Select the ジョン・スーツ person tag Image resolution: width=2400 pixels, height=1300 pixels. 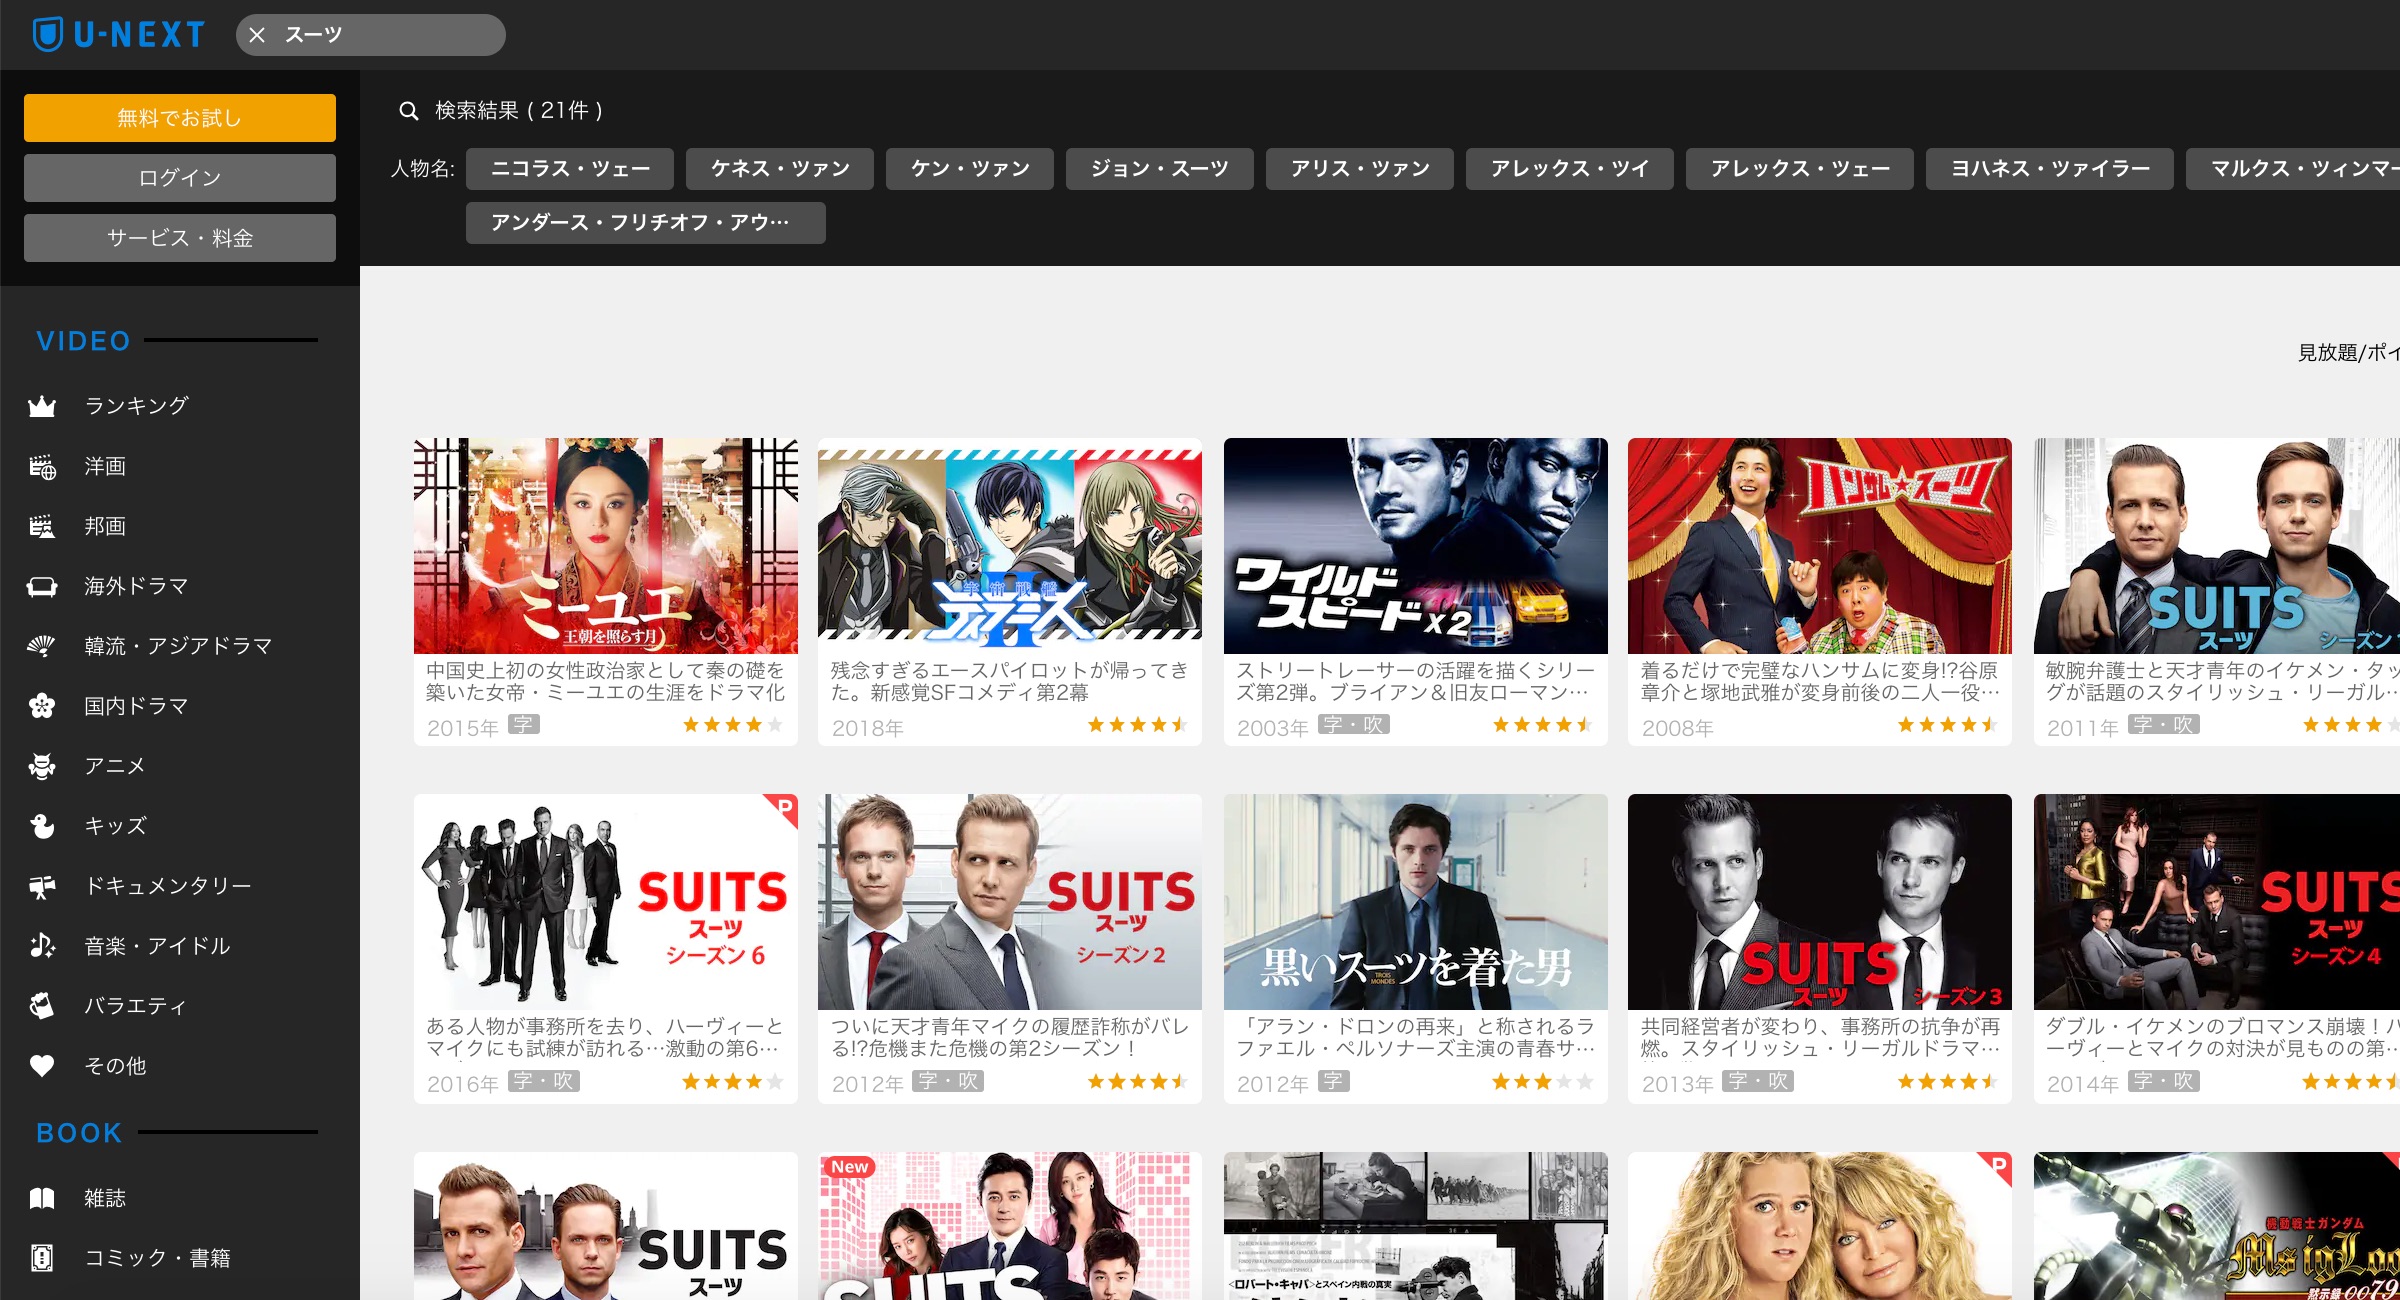coord(1159,169)
